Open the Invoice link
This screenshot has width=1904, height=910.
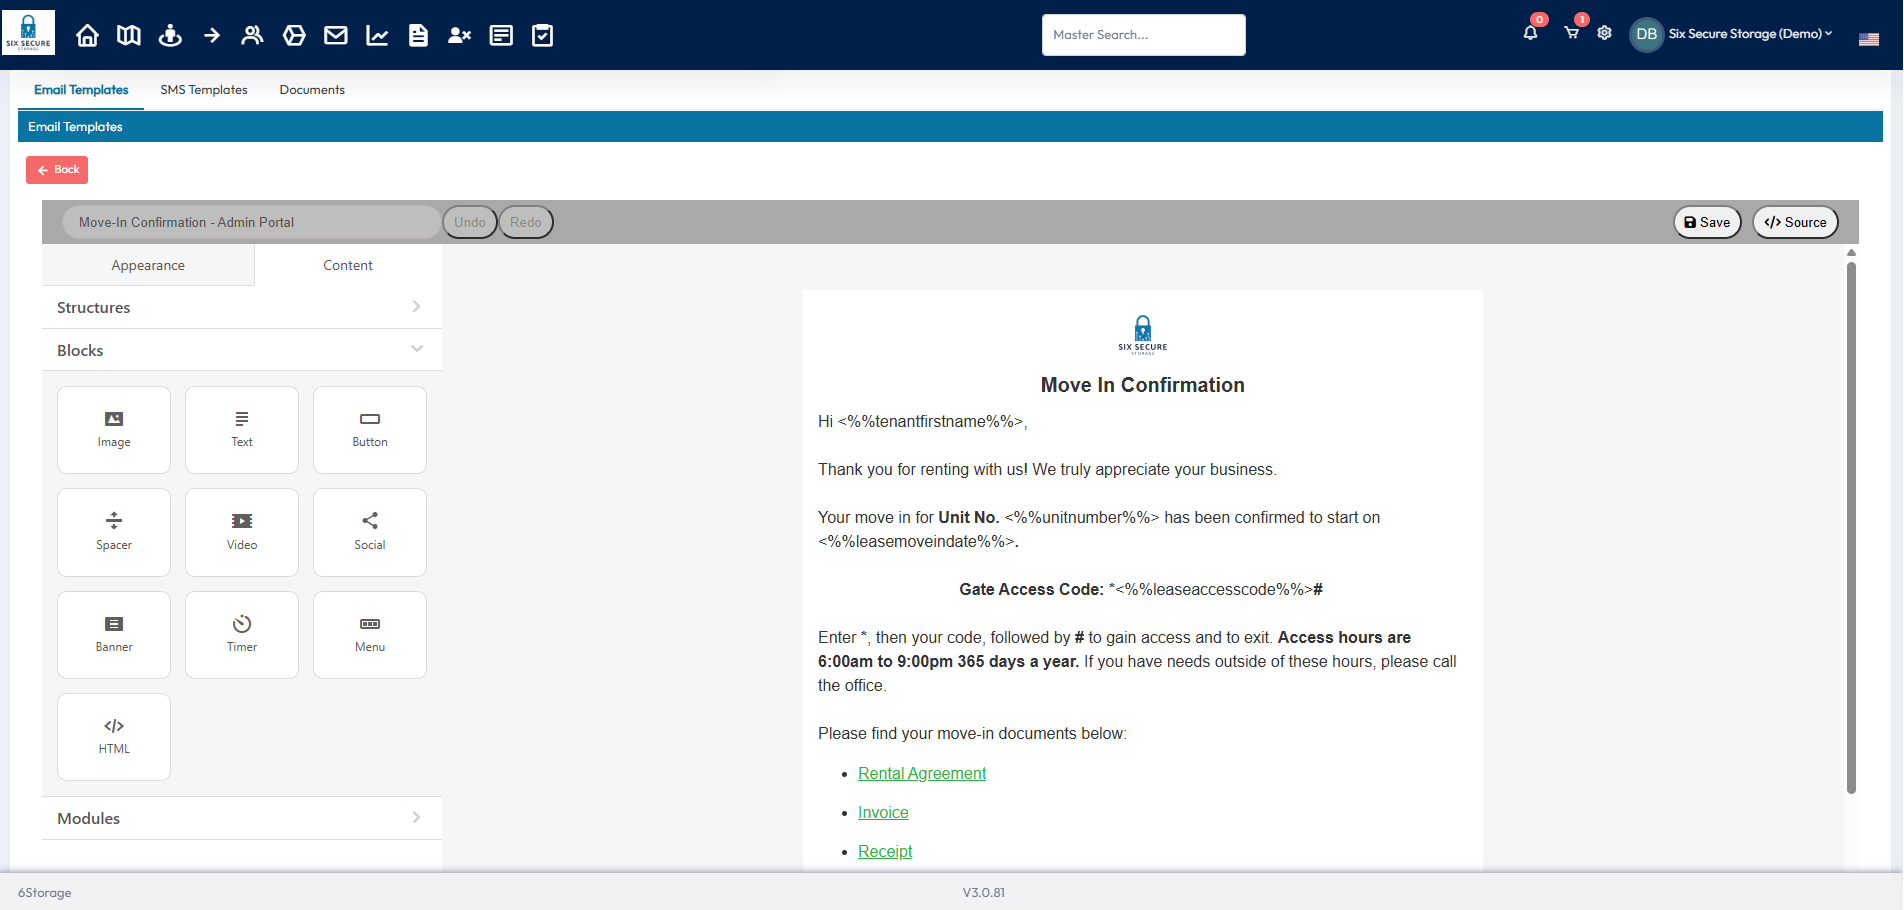(x=883, y=812)
